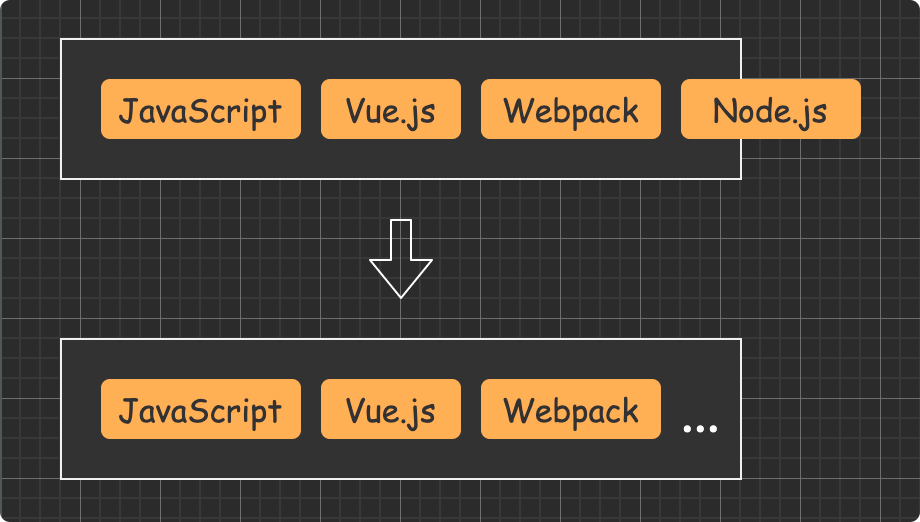
Task: Expand the hidden tags via the ellipsis
Action: (x=700, y=428)
